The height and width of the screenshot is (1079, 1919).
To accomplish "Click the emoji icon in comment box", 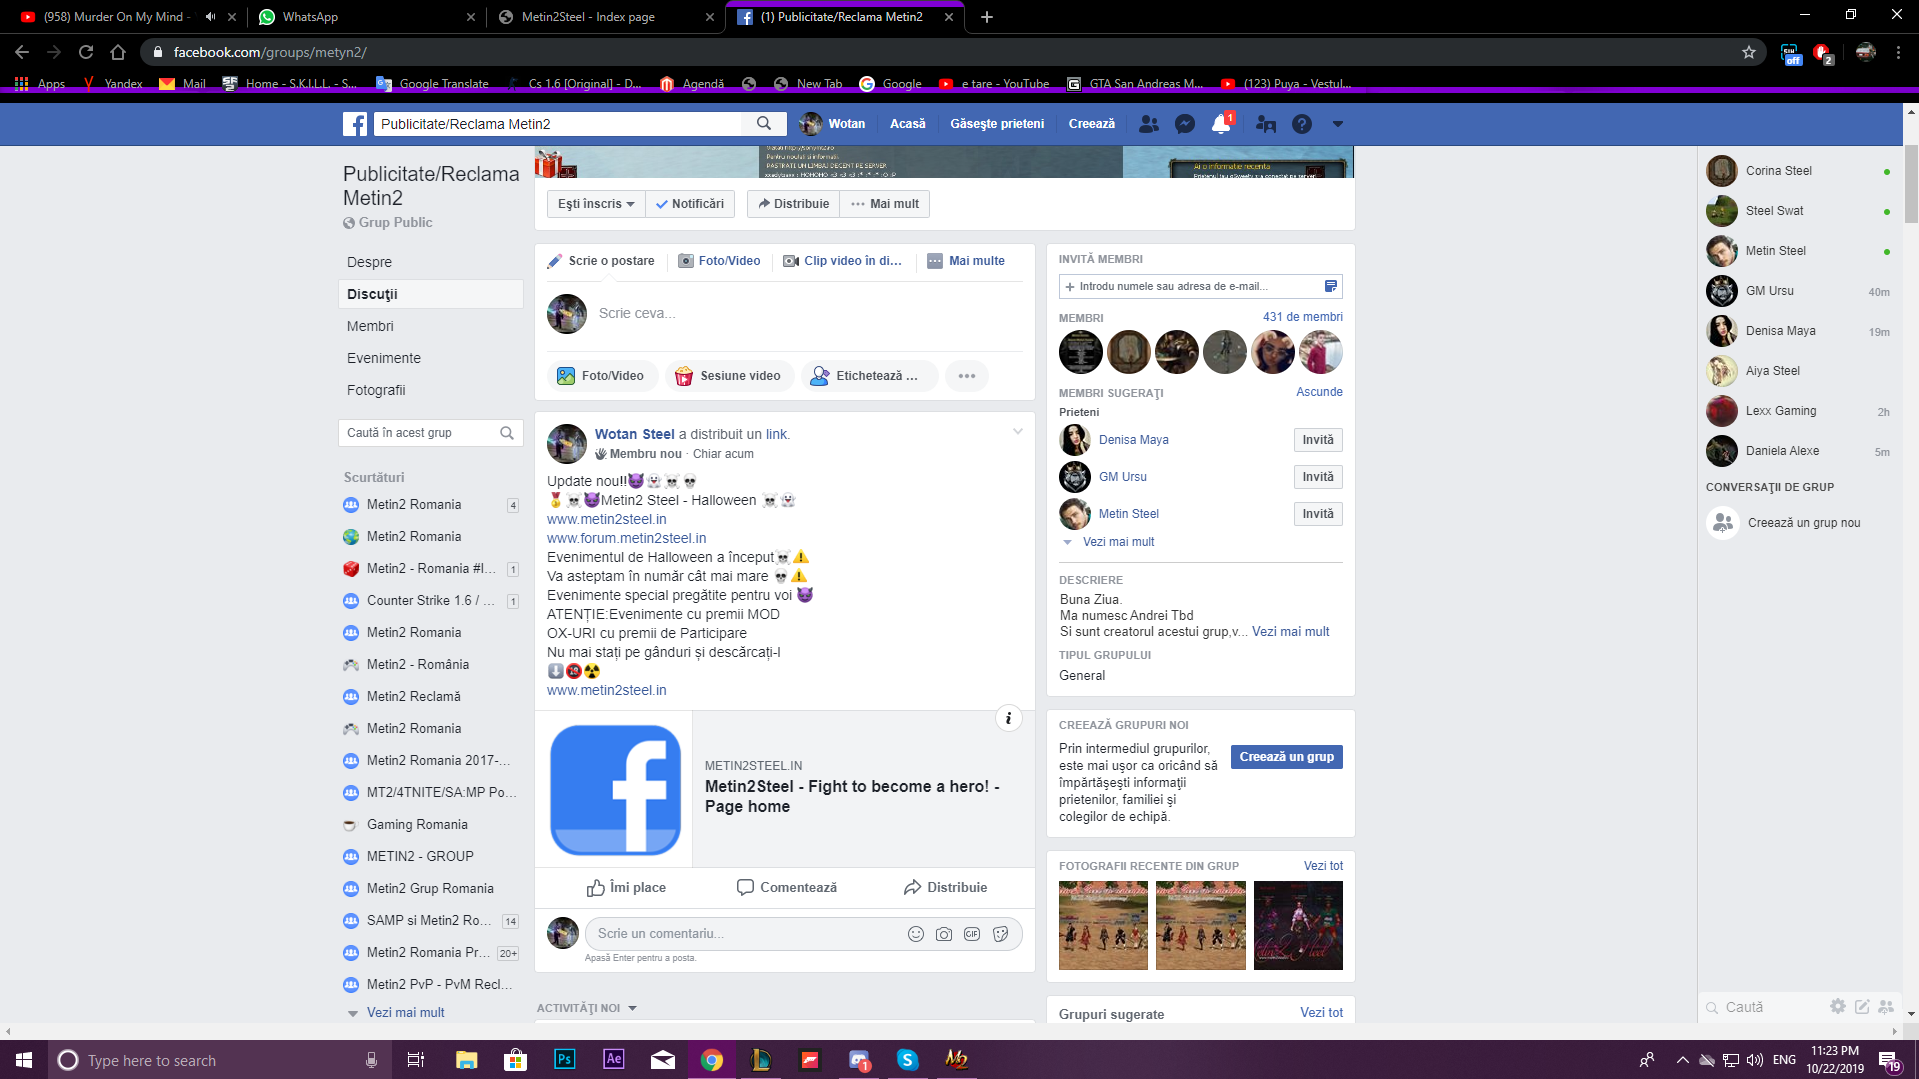I will pyautogui.click(x=915, y=934).
